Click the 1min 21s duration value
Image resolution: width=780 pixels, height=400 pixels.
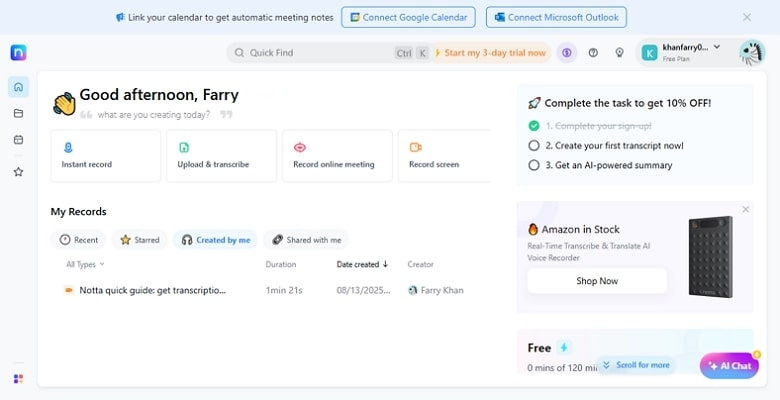(284, 290)
